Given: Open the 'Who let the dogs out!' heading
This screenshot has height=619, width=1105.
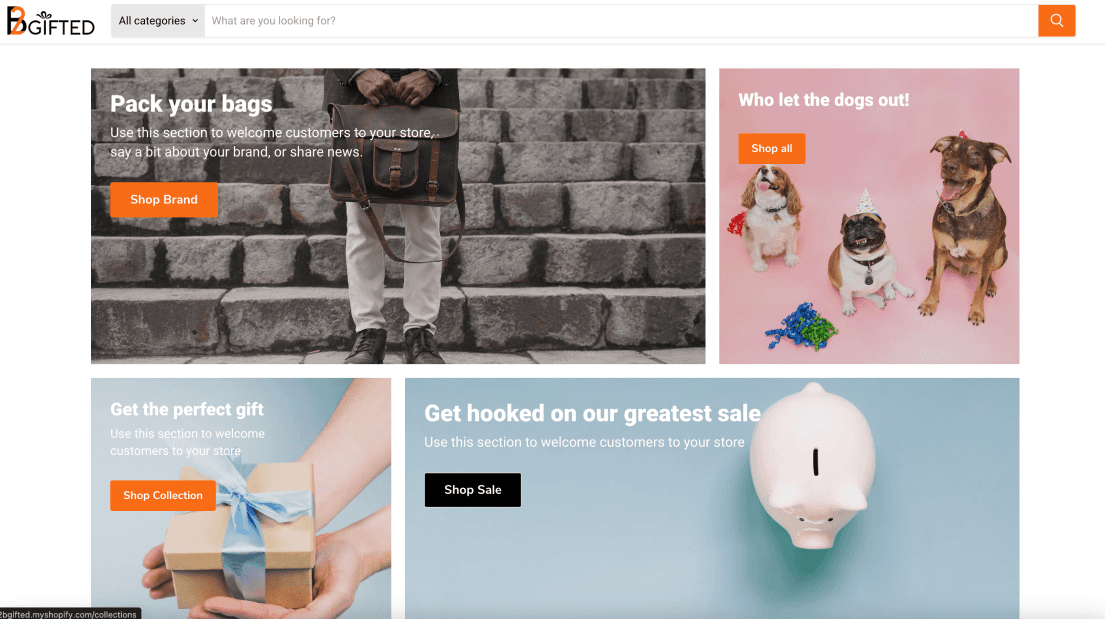Looking at the screenshot, I should point(824,100).
